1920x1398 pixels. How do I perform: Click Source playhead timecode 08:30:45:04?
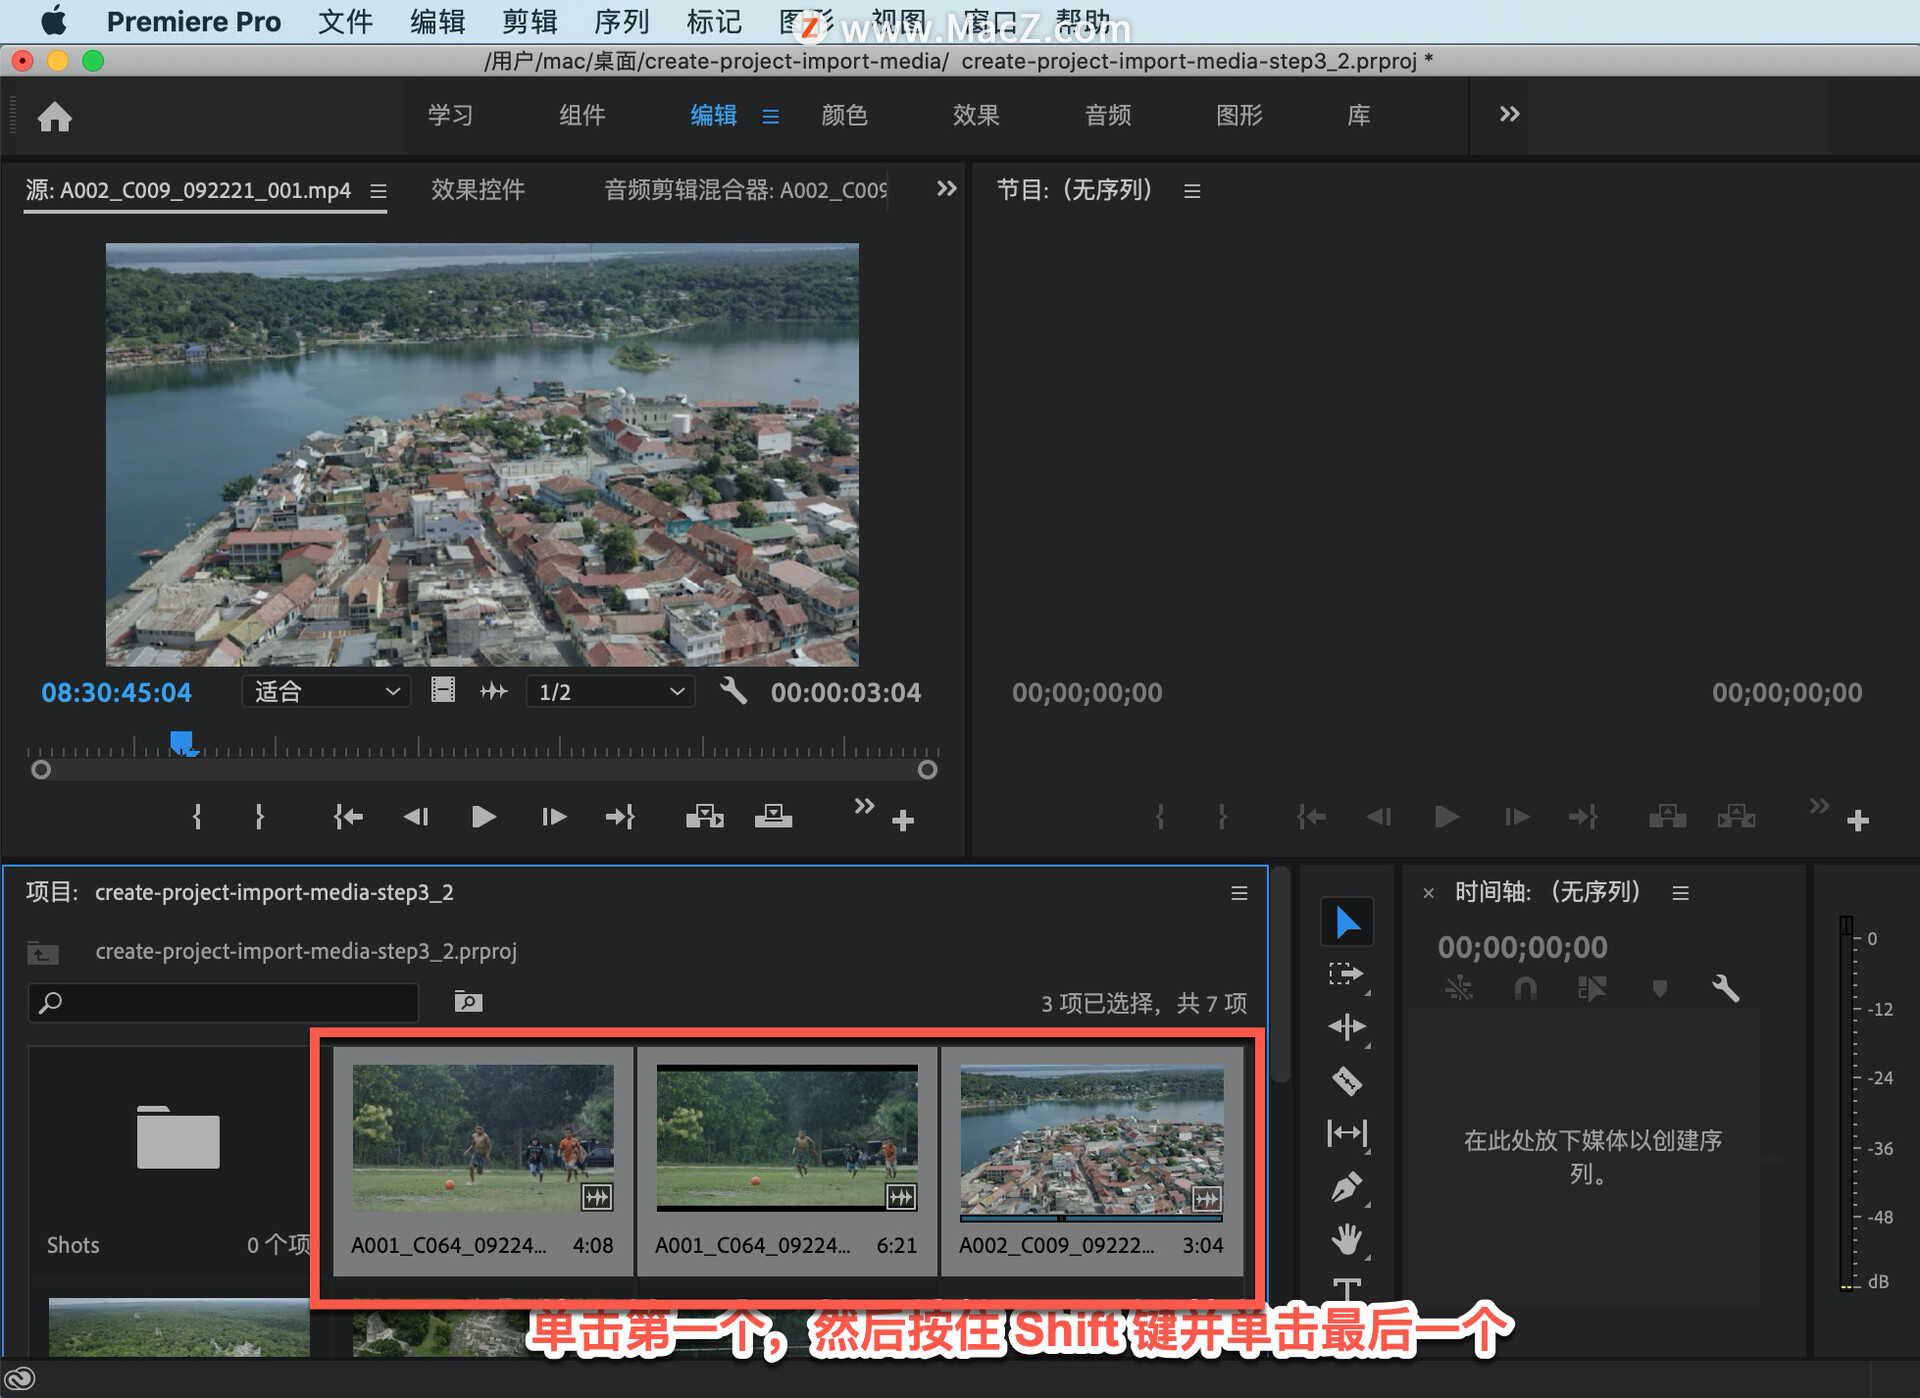(x=116, y=692)
